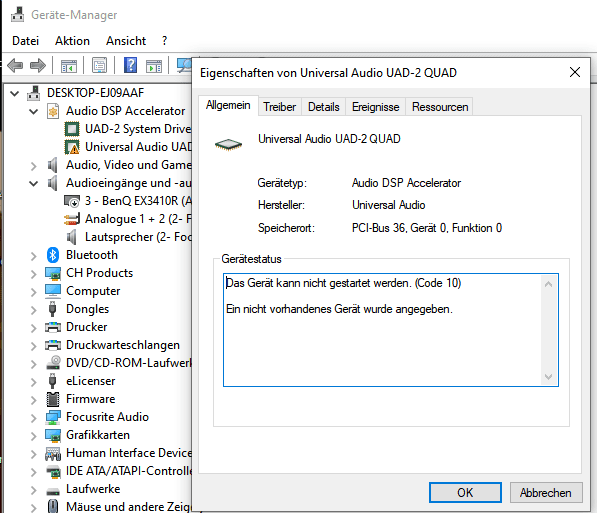Screen dimensions: 597x513
Task: Select the UAD-2 System Driver tree item
Action: click(x=138, y=129)
